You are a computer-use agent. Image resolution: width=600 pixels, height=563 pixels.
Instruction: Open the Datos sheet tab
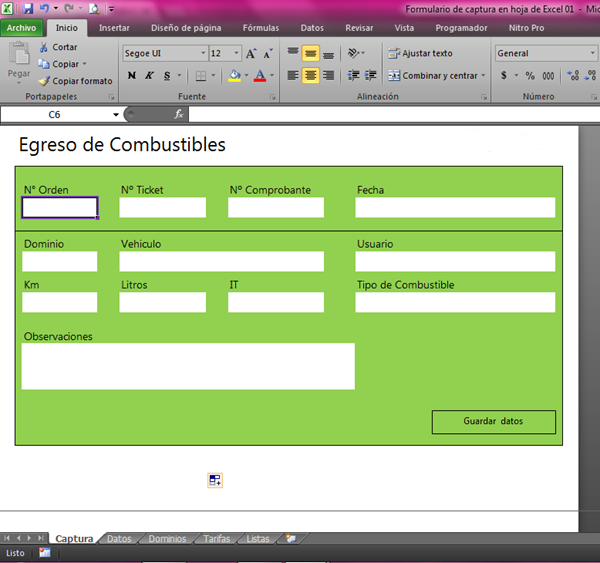pos(119,539)
